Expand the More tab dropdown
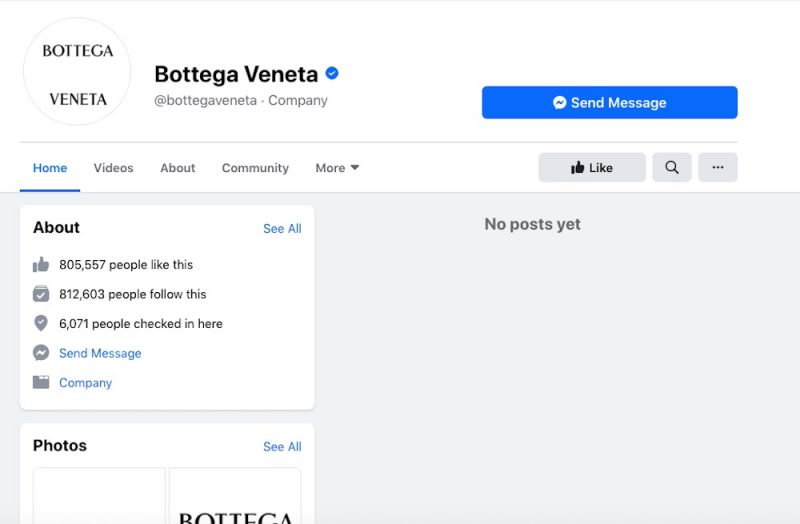The image size is (800, 524). pos(337,168)
